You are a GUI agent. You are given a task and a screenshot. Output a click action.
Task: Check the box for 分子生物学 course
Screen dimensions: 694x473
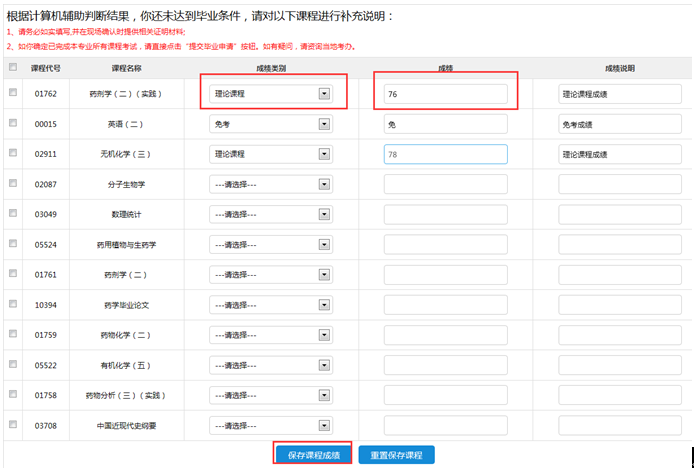click(12, 183)
